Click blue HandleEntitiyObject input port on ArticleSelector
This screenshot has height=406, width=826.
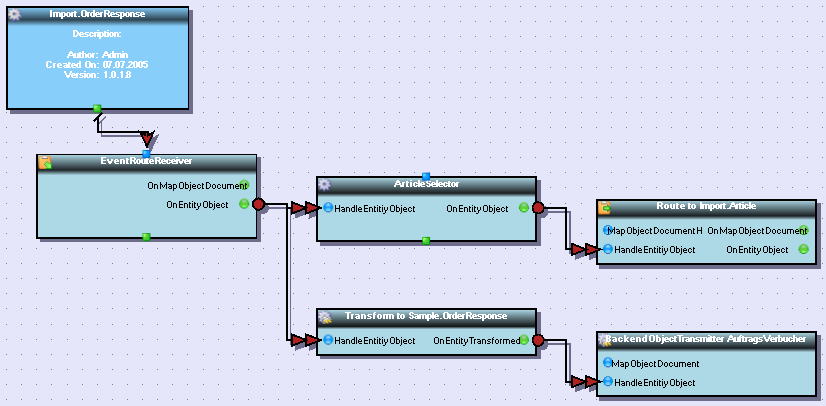(327, 208)
